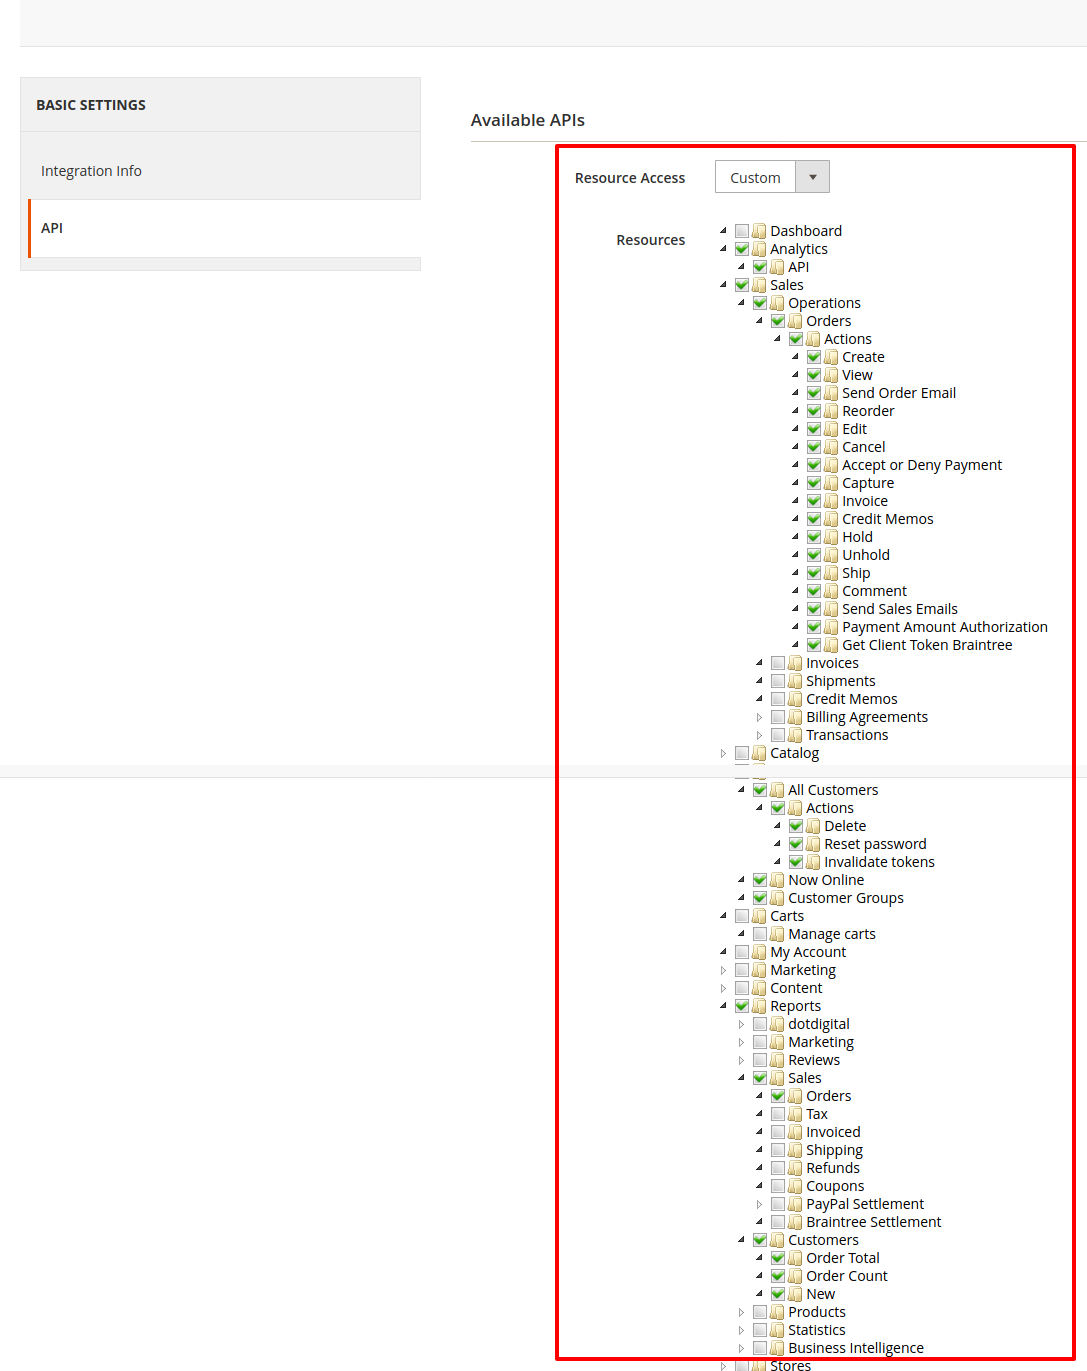Select the Comment action label

point(874,591)
